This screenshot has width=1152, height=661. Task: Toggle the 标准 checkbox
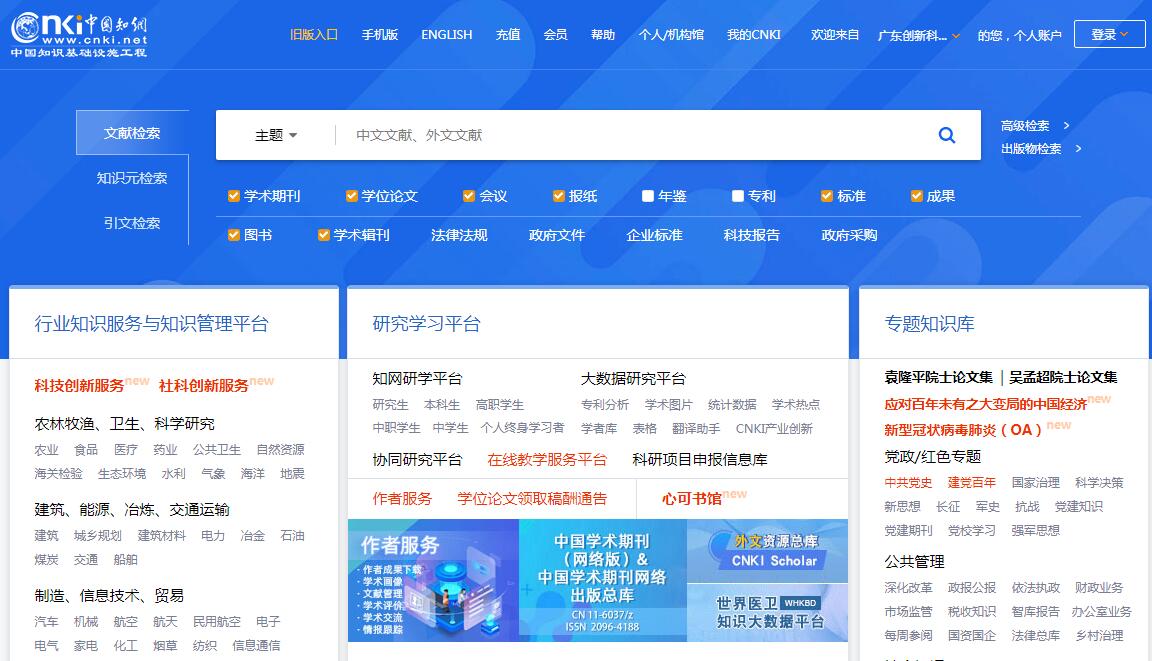point(827,196)
